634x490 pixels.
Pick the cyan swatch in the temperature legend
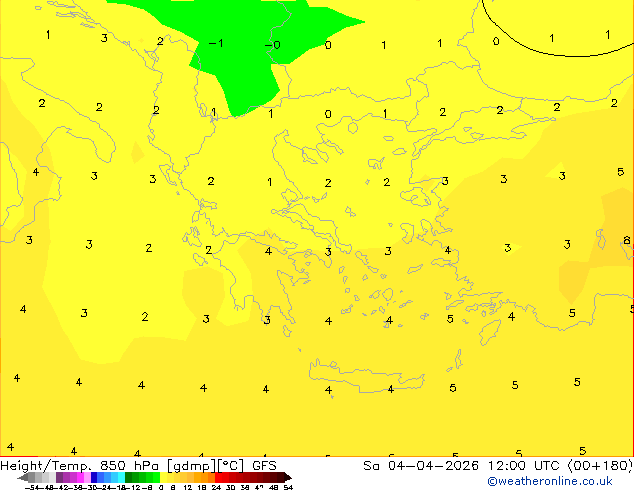(x=121, y=477)
